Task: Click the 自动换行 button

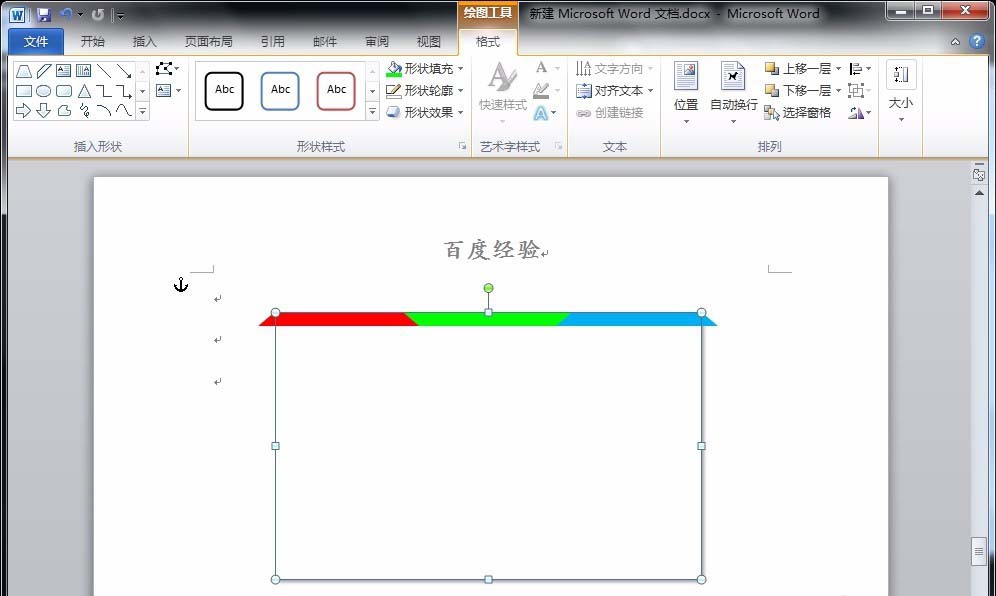Action: coord(733,93)
